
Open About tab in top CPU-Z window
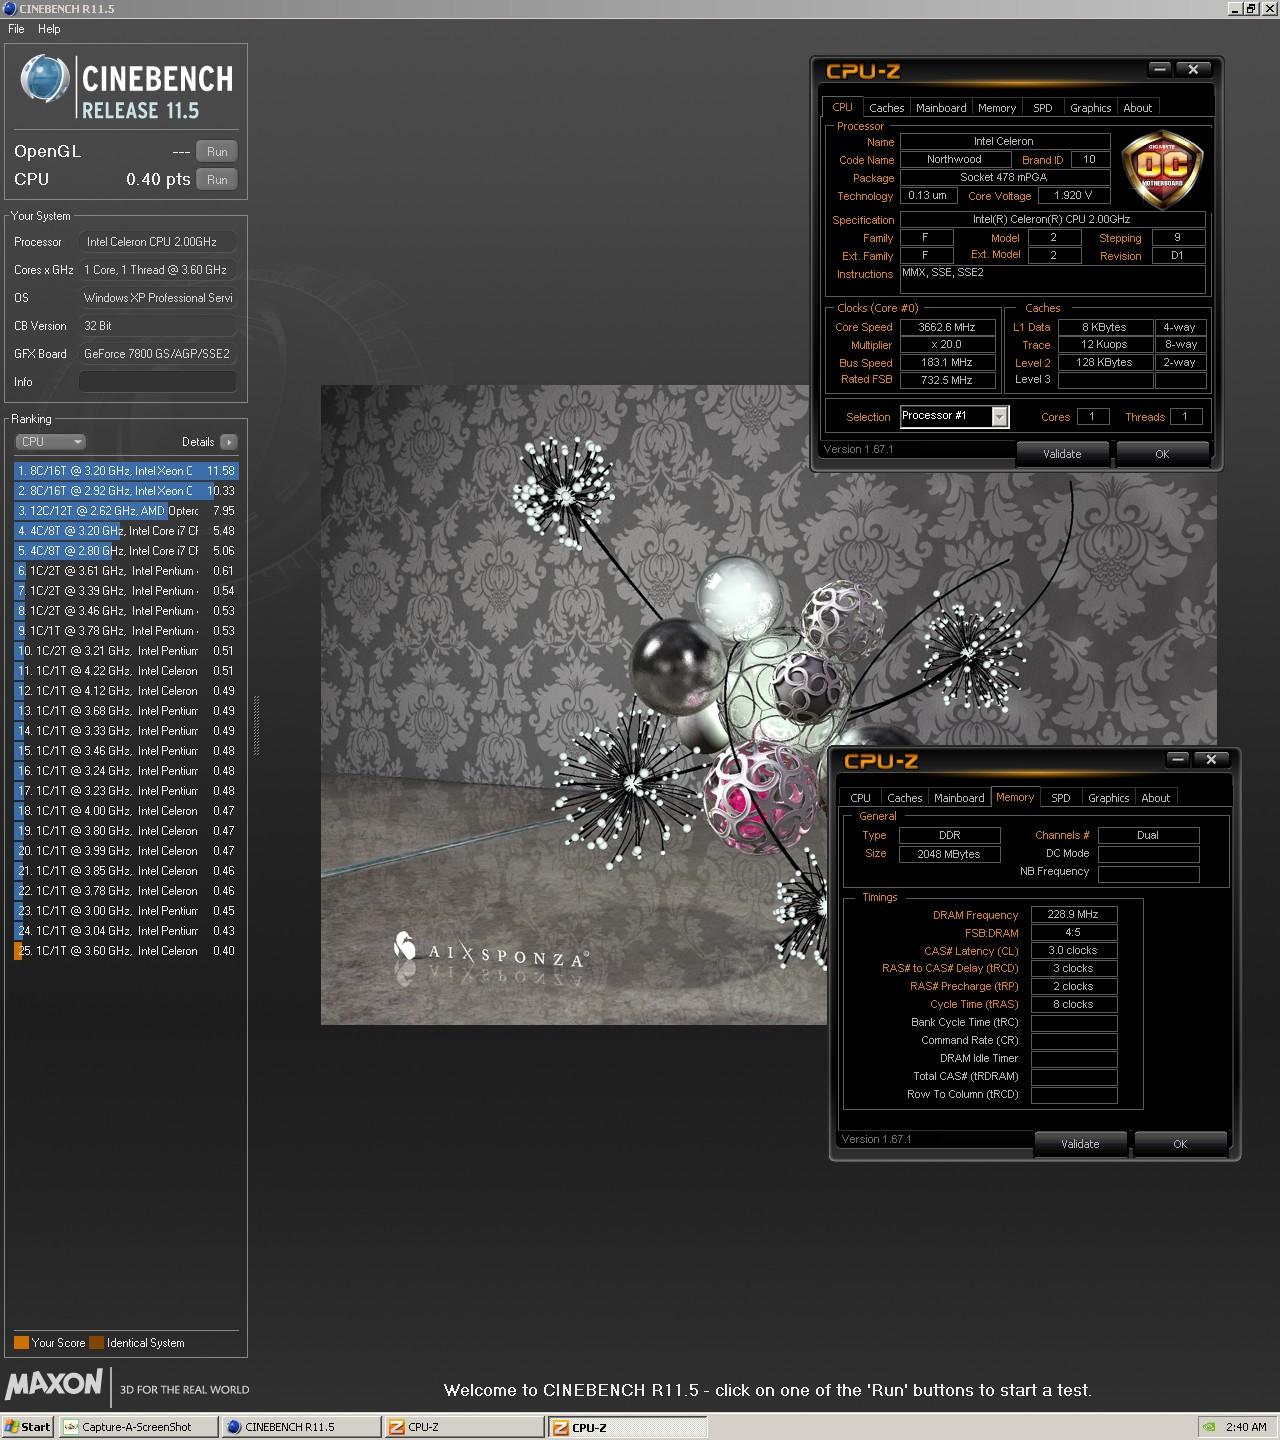(x=1137, y=108)
